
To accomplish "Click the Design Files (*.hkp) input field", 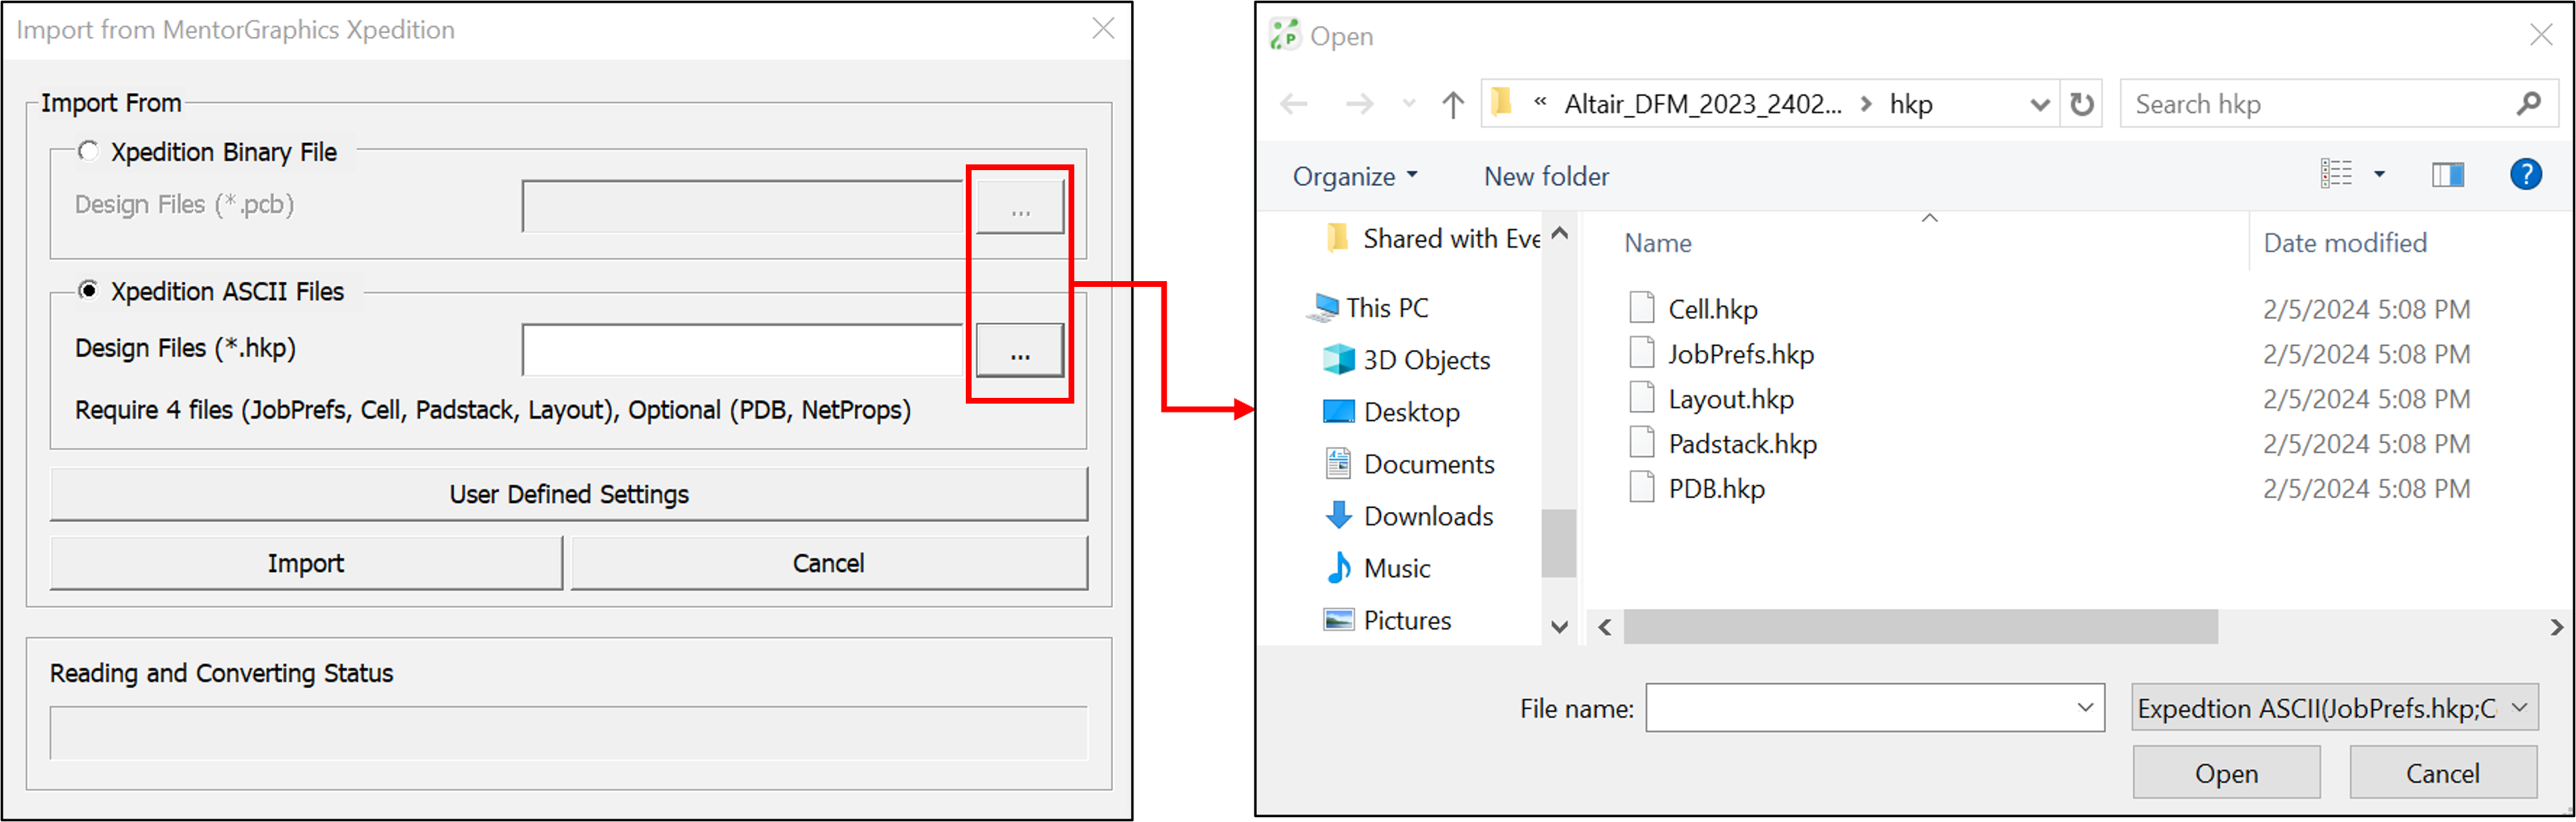I will 742,350.
